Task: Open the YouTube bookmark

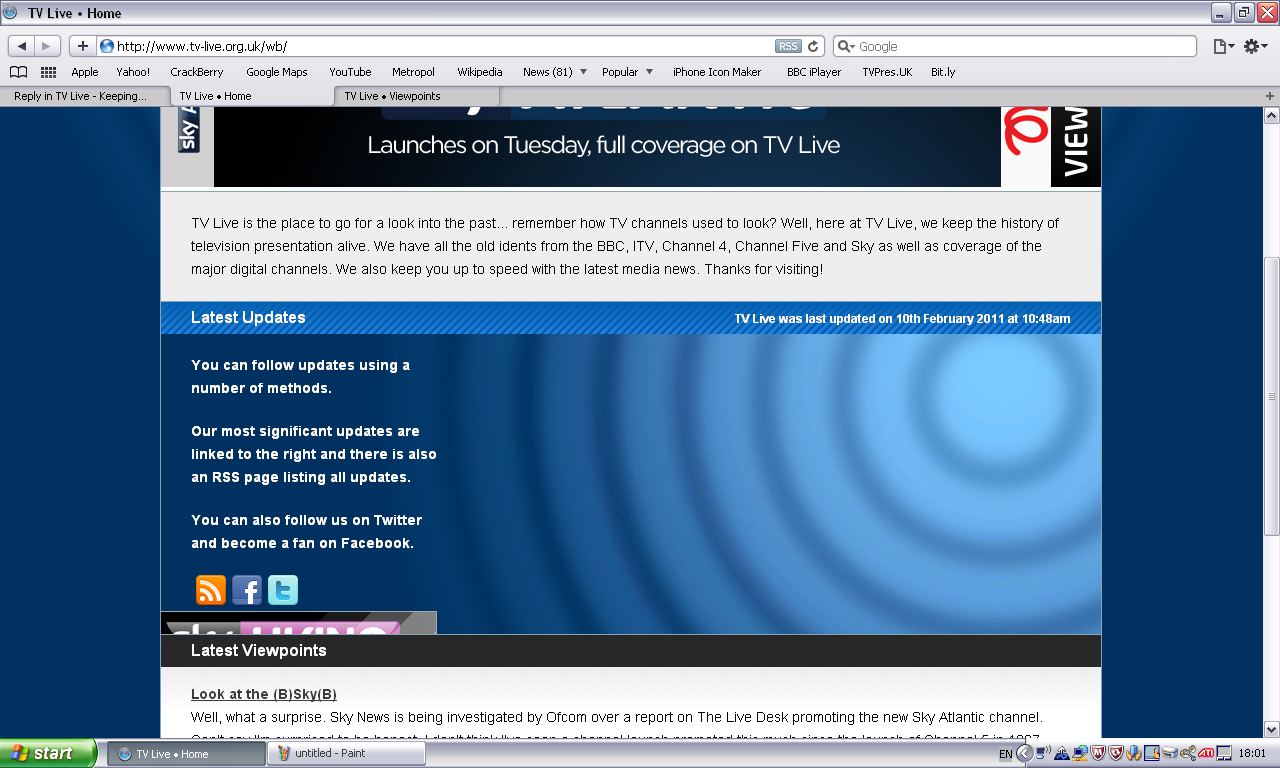Action: pos(350,72)
